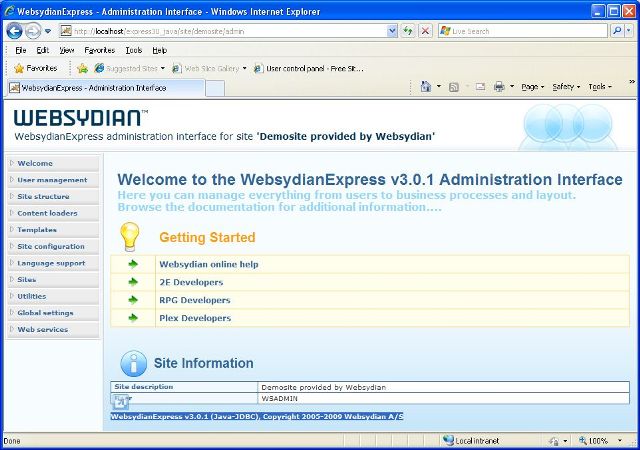
Task: Open Global settings in the sidebar
Action: (53, 313)
